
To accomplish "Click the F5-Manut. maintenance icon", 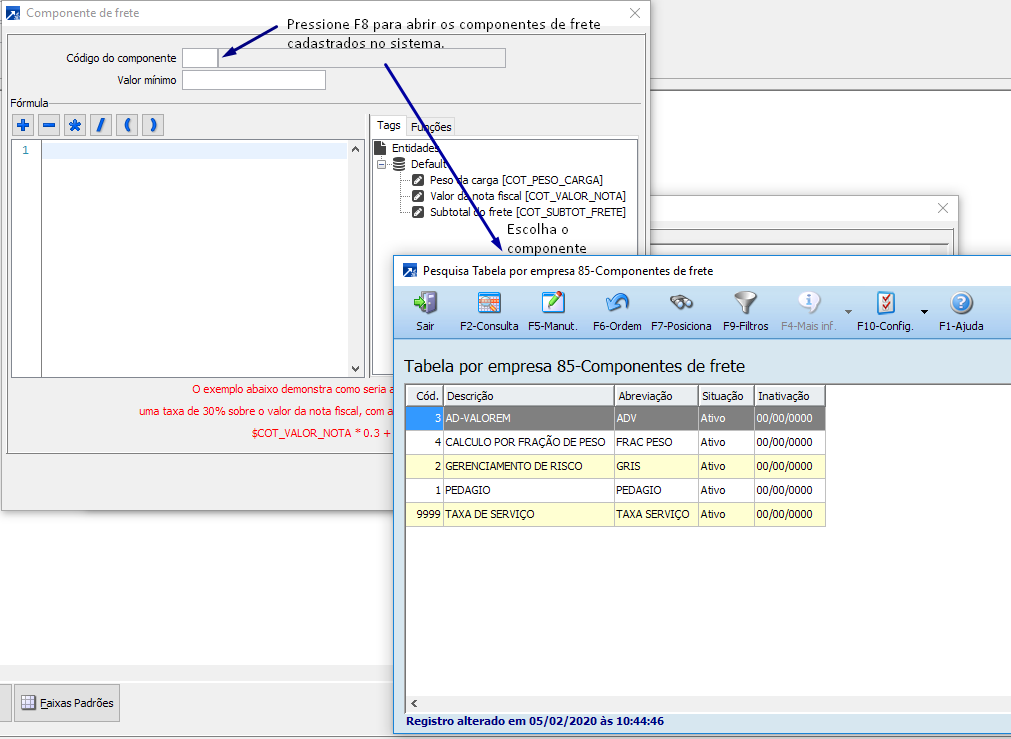I will pyautogui.click(x=553, y=304).
